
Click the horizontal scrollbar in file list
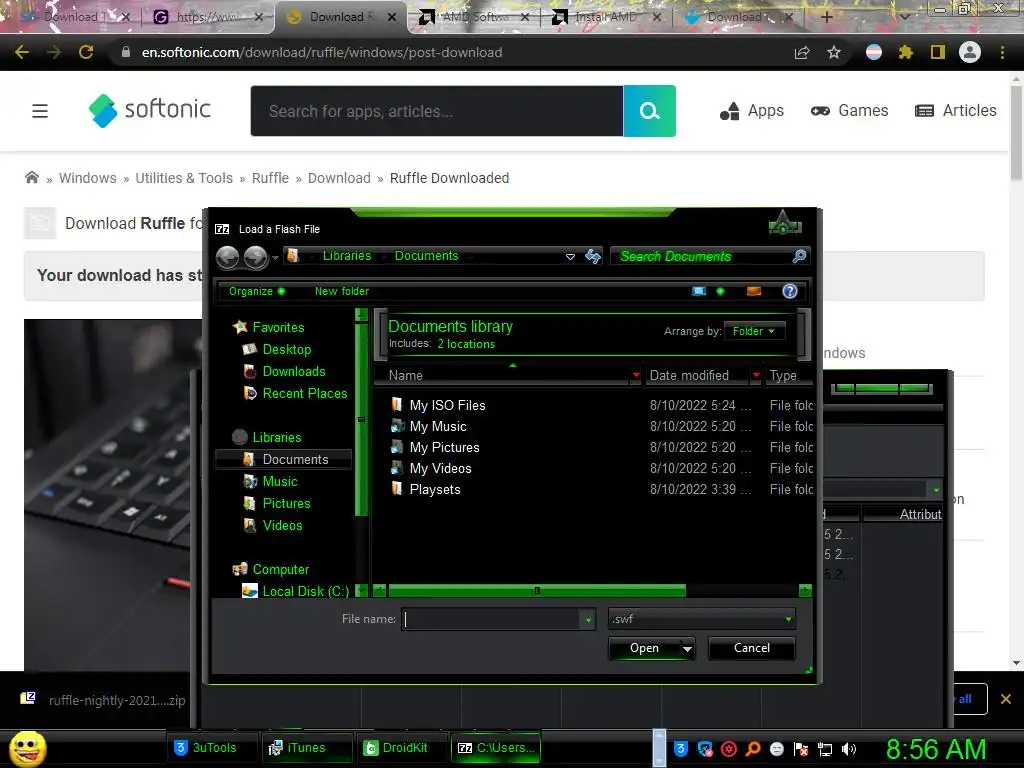point(537,591)
